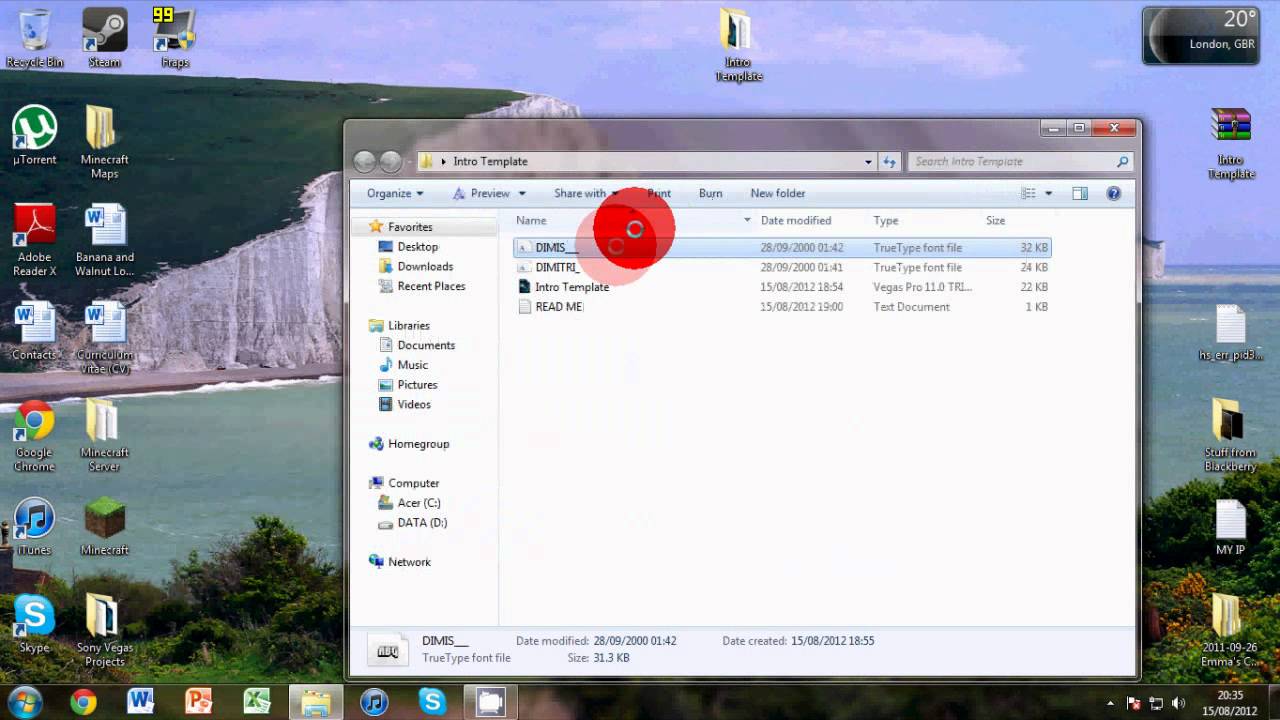The width and height of the screenshot is (1280, 720).
Task: Open Network in the navigation pane
Action: [409, 562]
